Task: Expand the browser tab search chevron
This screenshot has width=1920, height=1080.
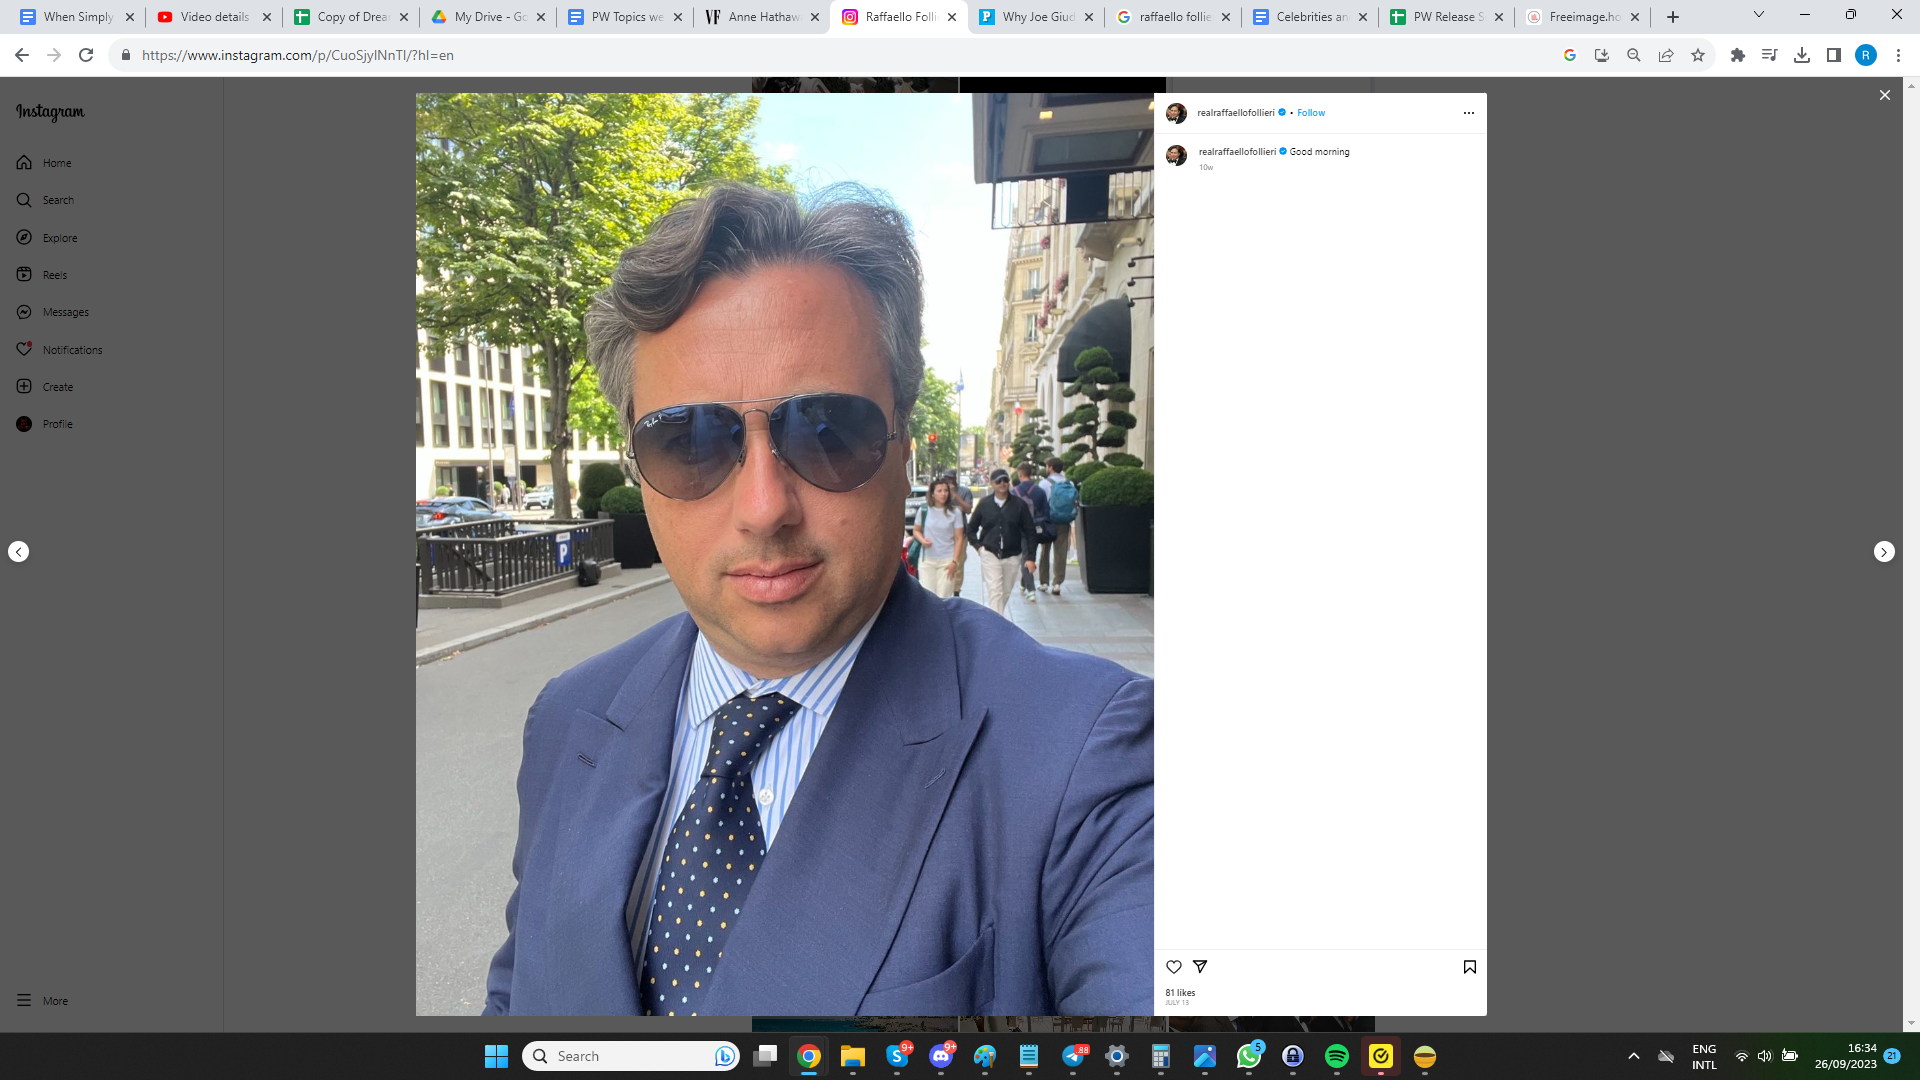Action: pyautogui.click(x=1758, y=15)
